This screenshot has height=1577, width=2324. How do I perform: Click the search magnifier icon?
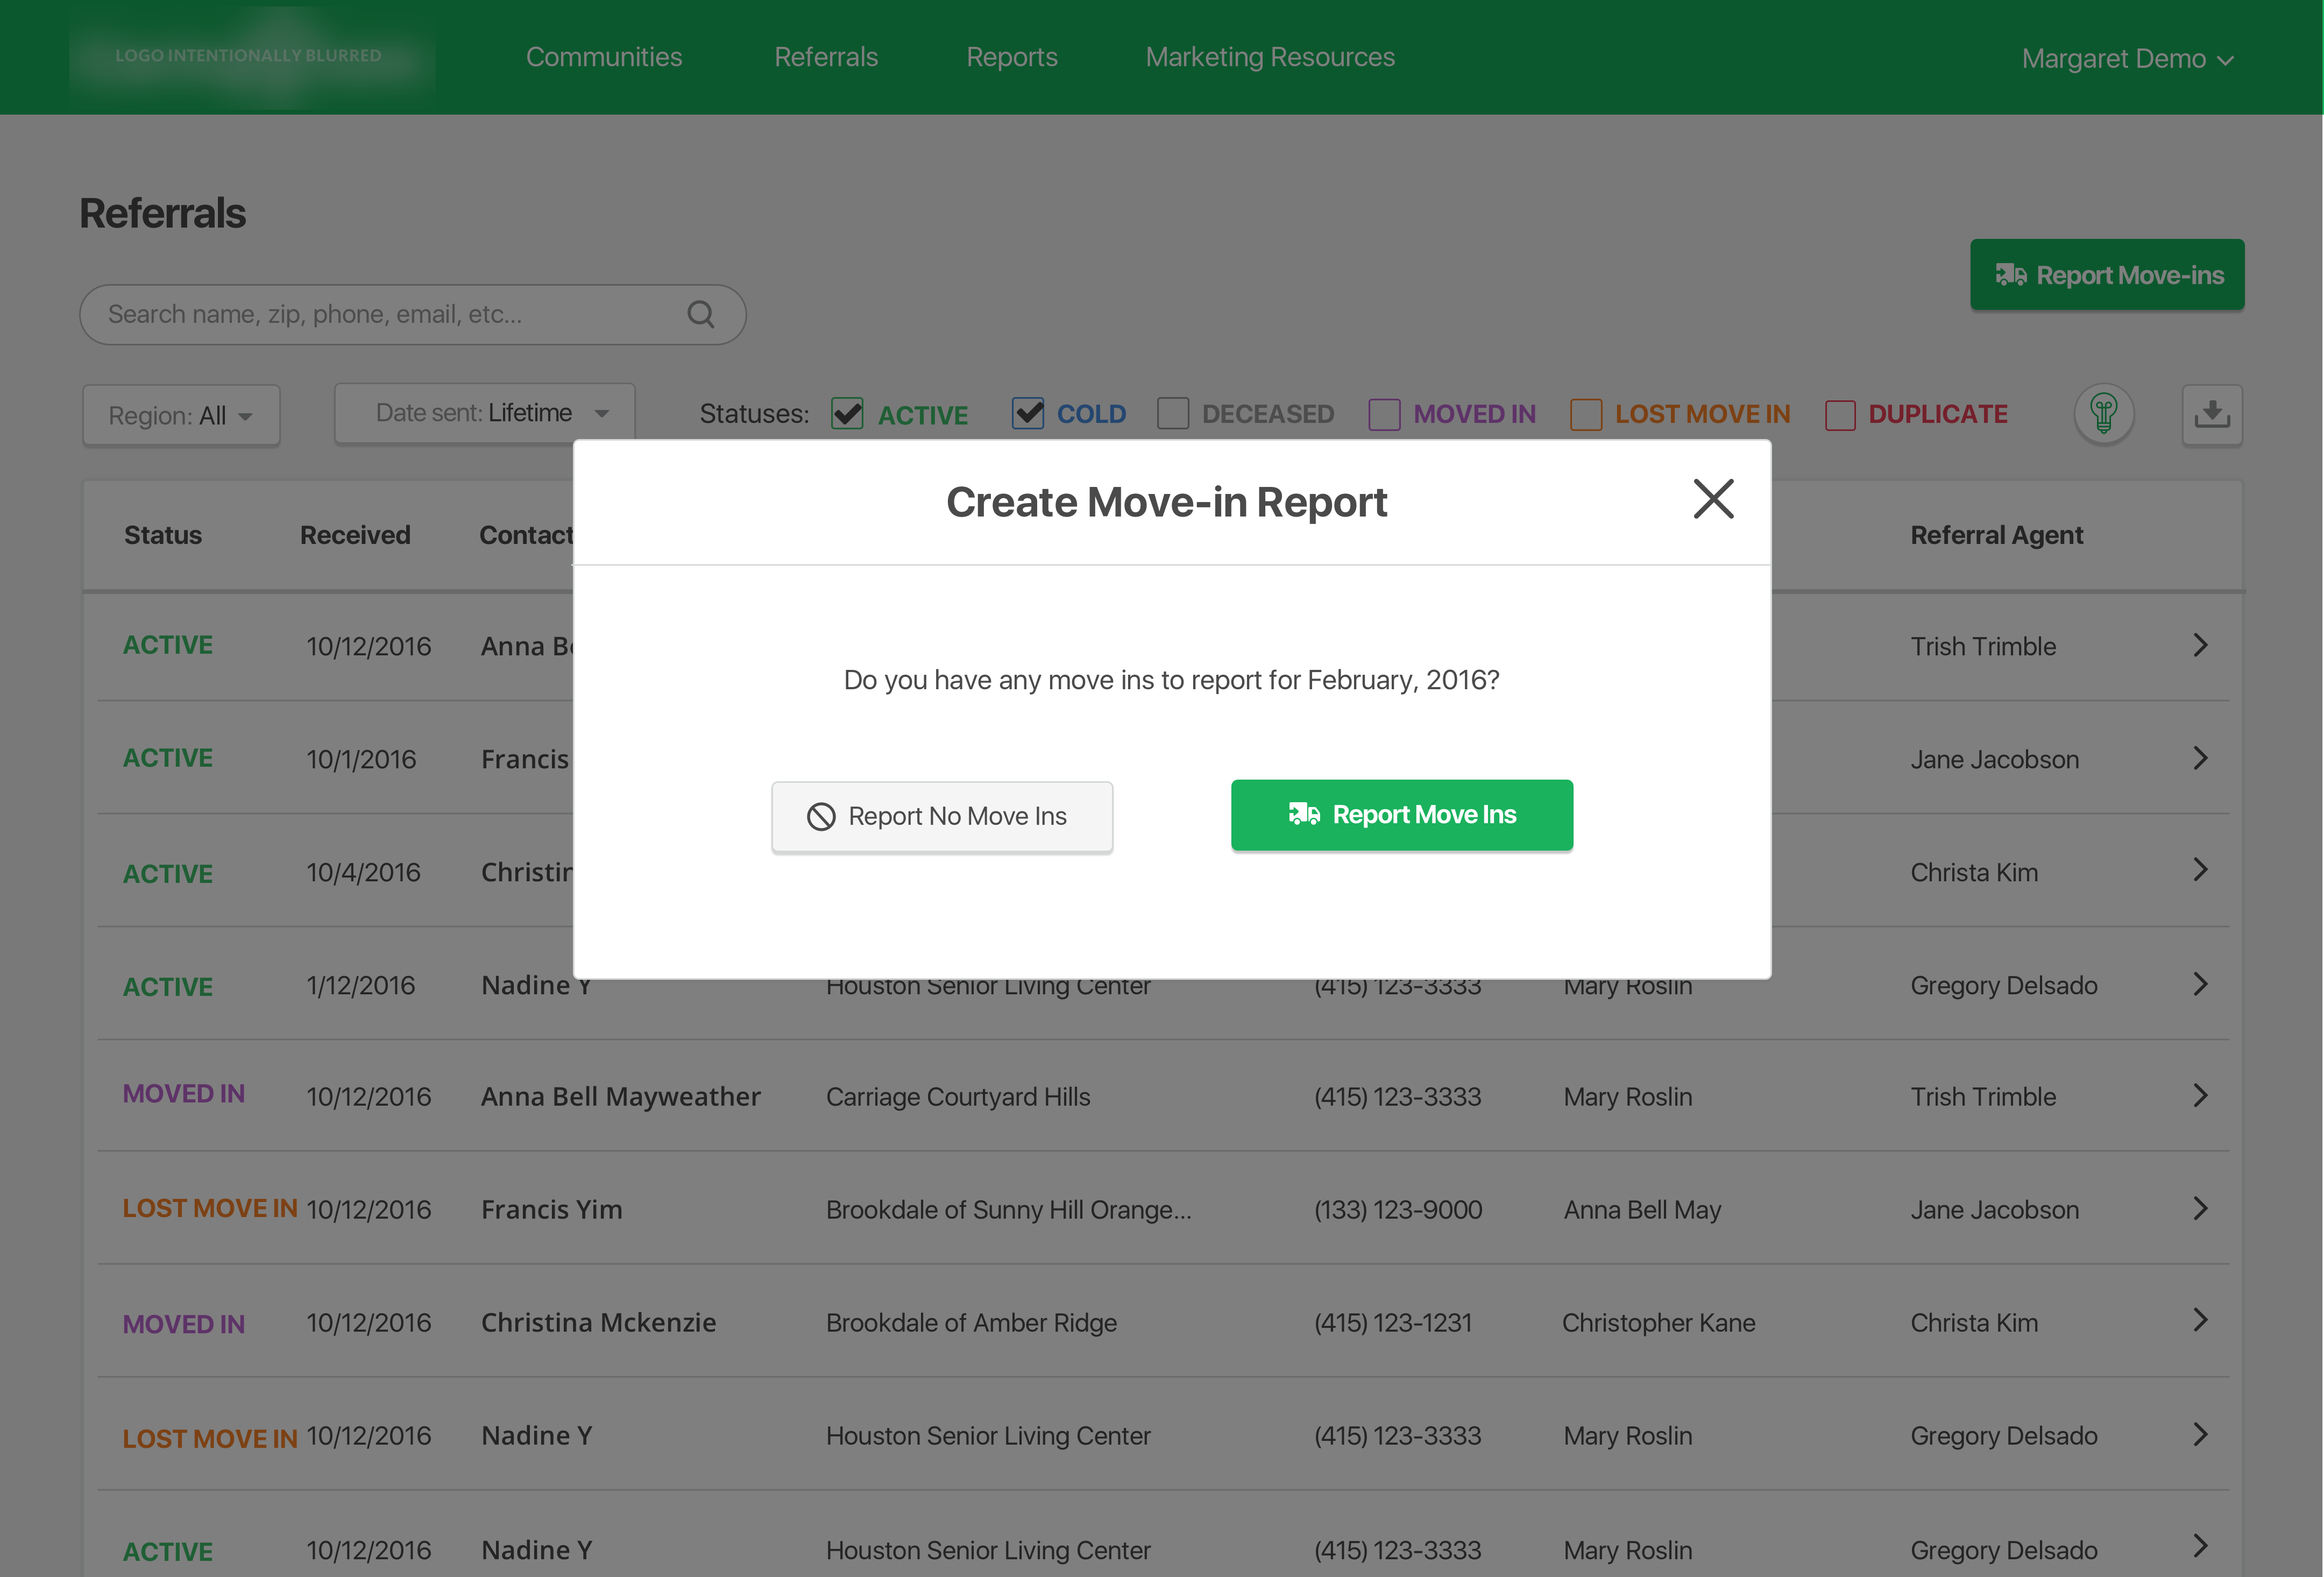pyautogui.click(x=701, y=314)
